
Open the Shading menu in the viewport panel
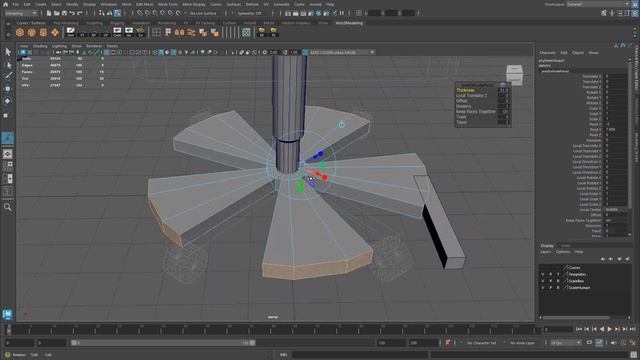(40, 46)
